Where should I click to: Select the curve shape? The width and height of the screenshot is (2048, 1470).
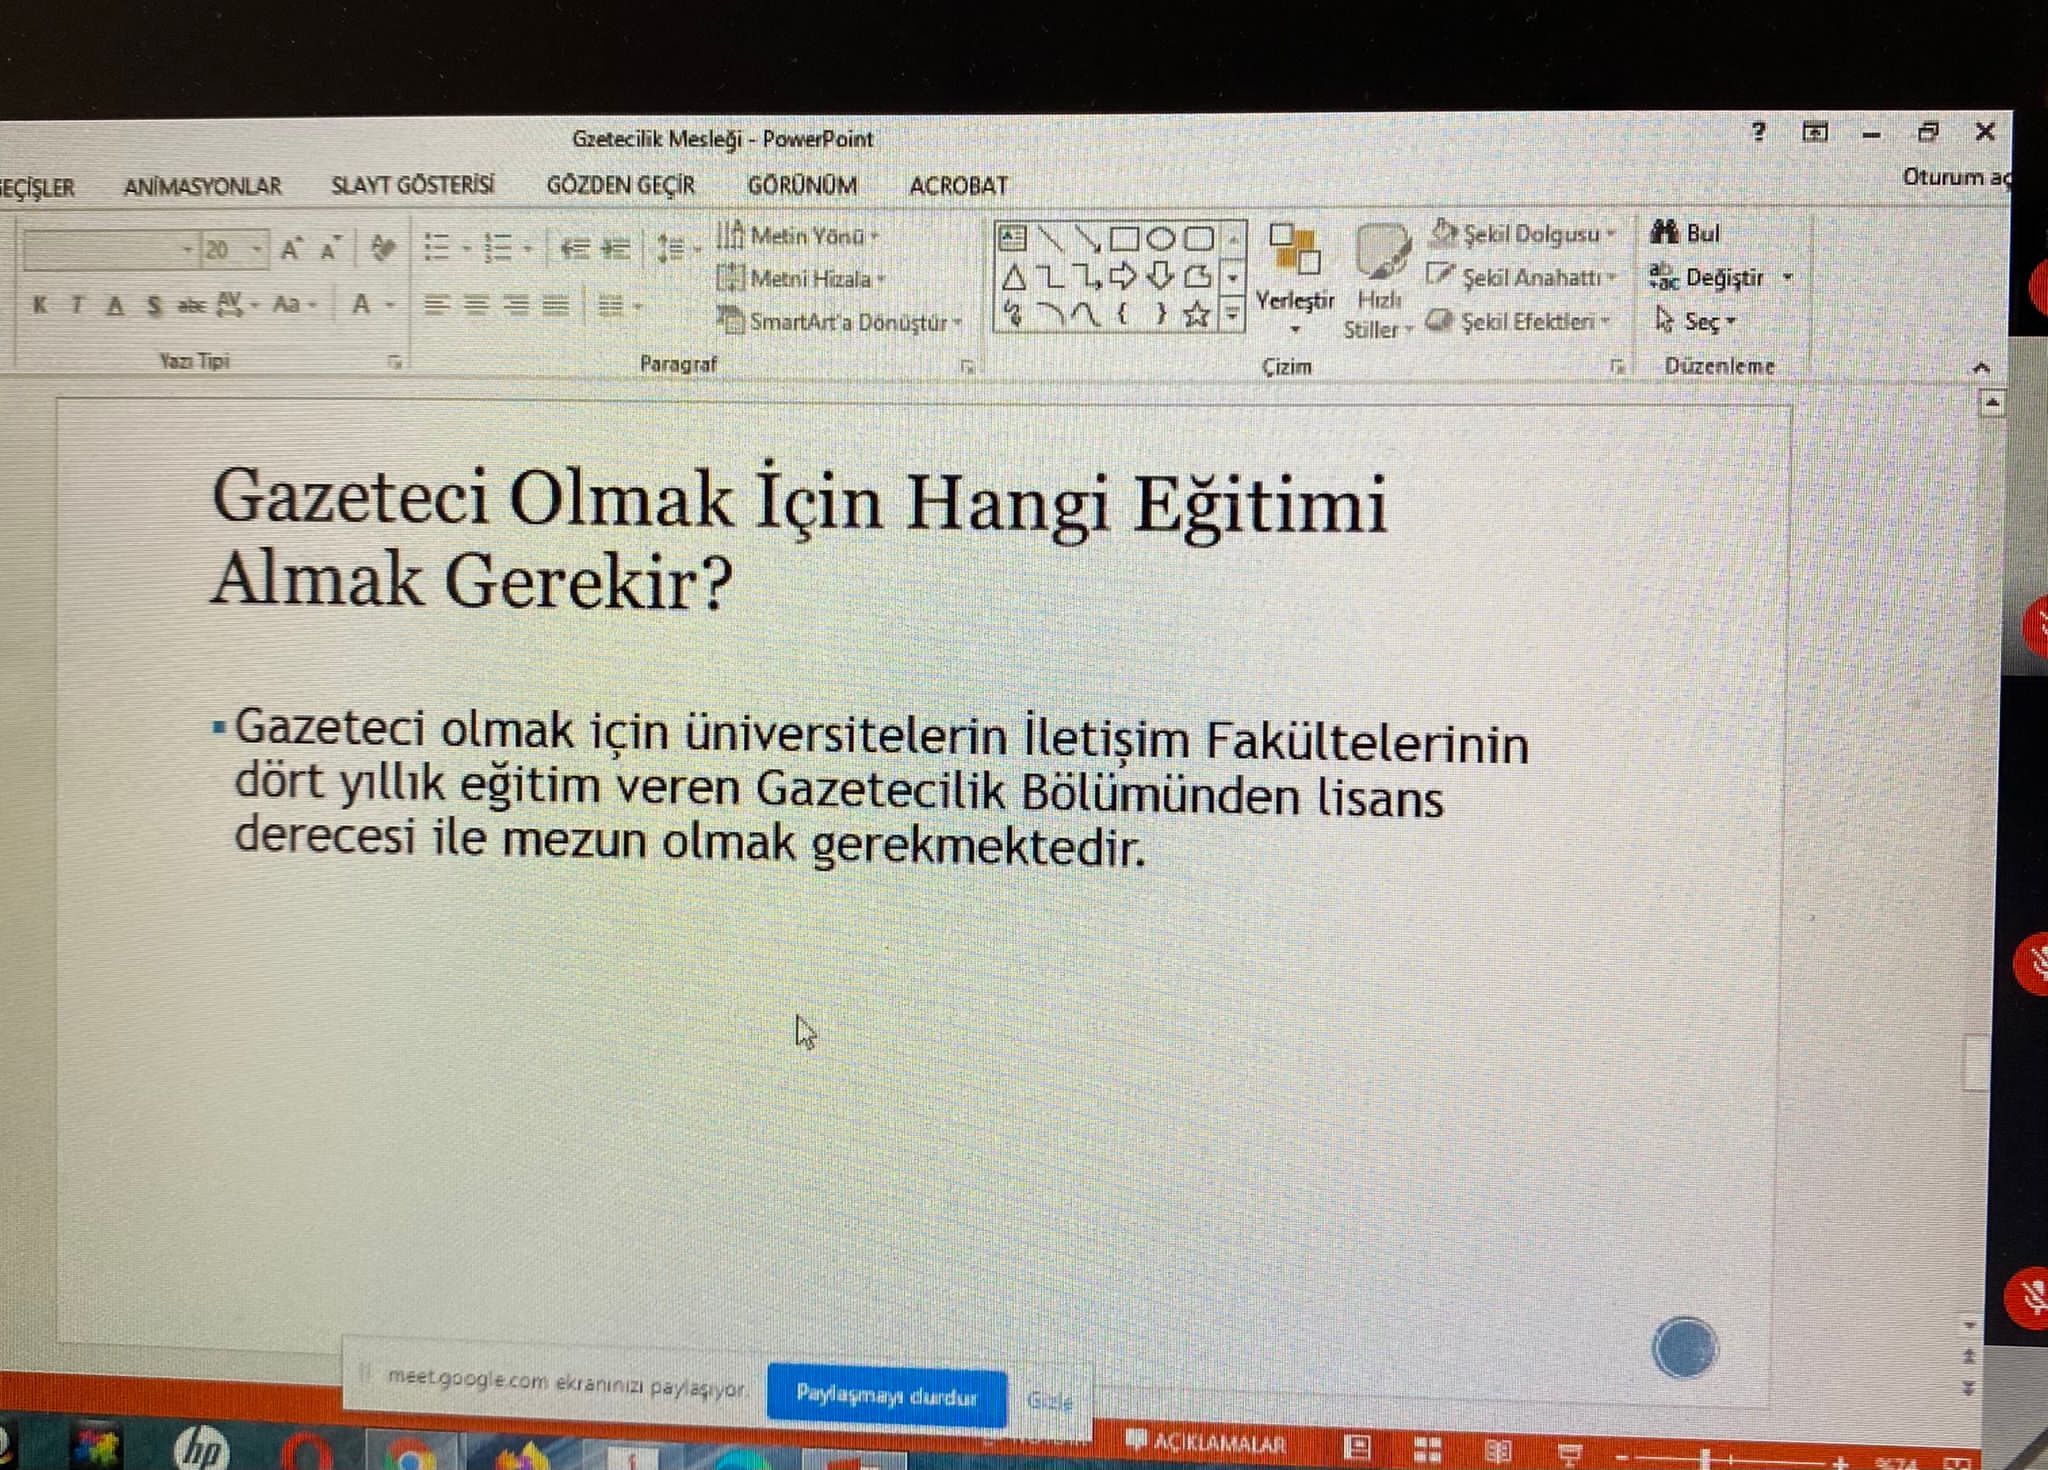pos(1086,315)
